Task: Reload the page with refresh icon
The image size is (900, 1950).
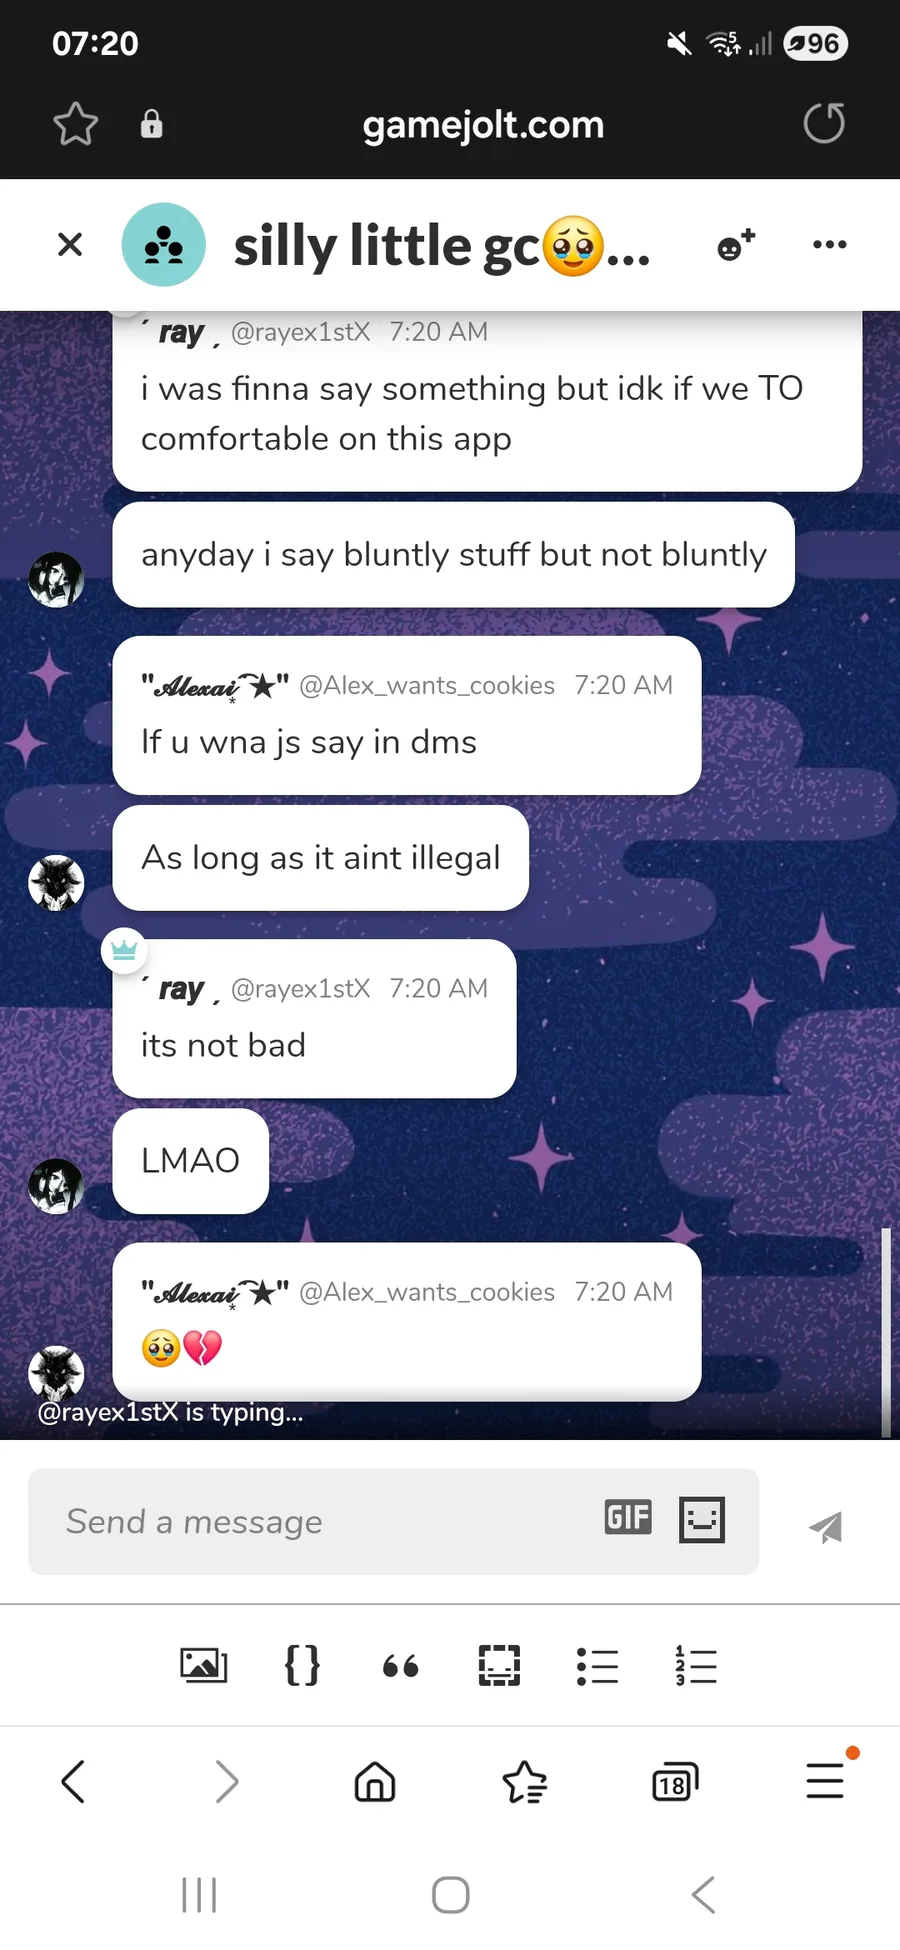Action: 824,123
